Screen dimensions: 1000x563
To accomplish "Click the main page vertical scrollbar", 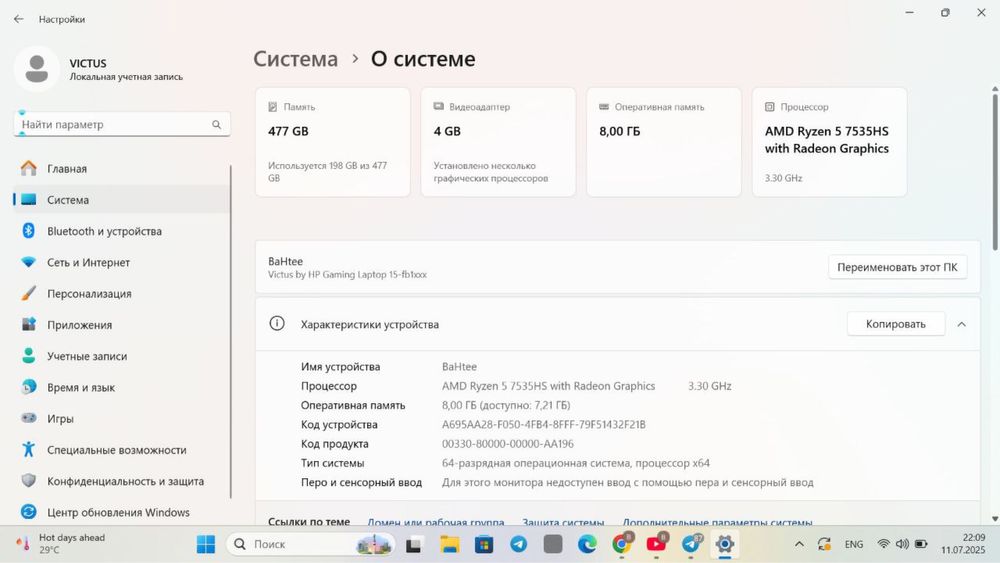I will point(995,172).
